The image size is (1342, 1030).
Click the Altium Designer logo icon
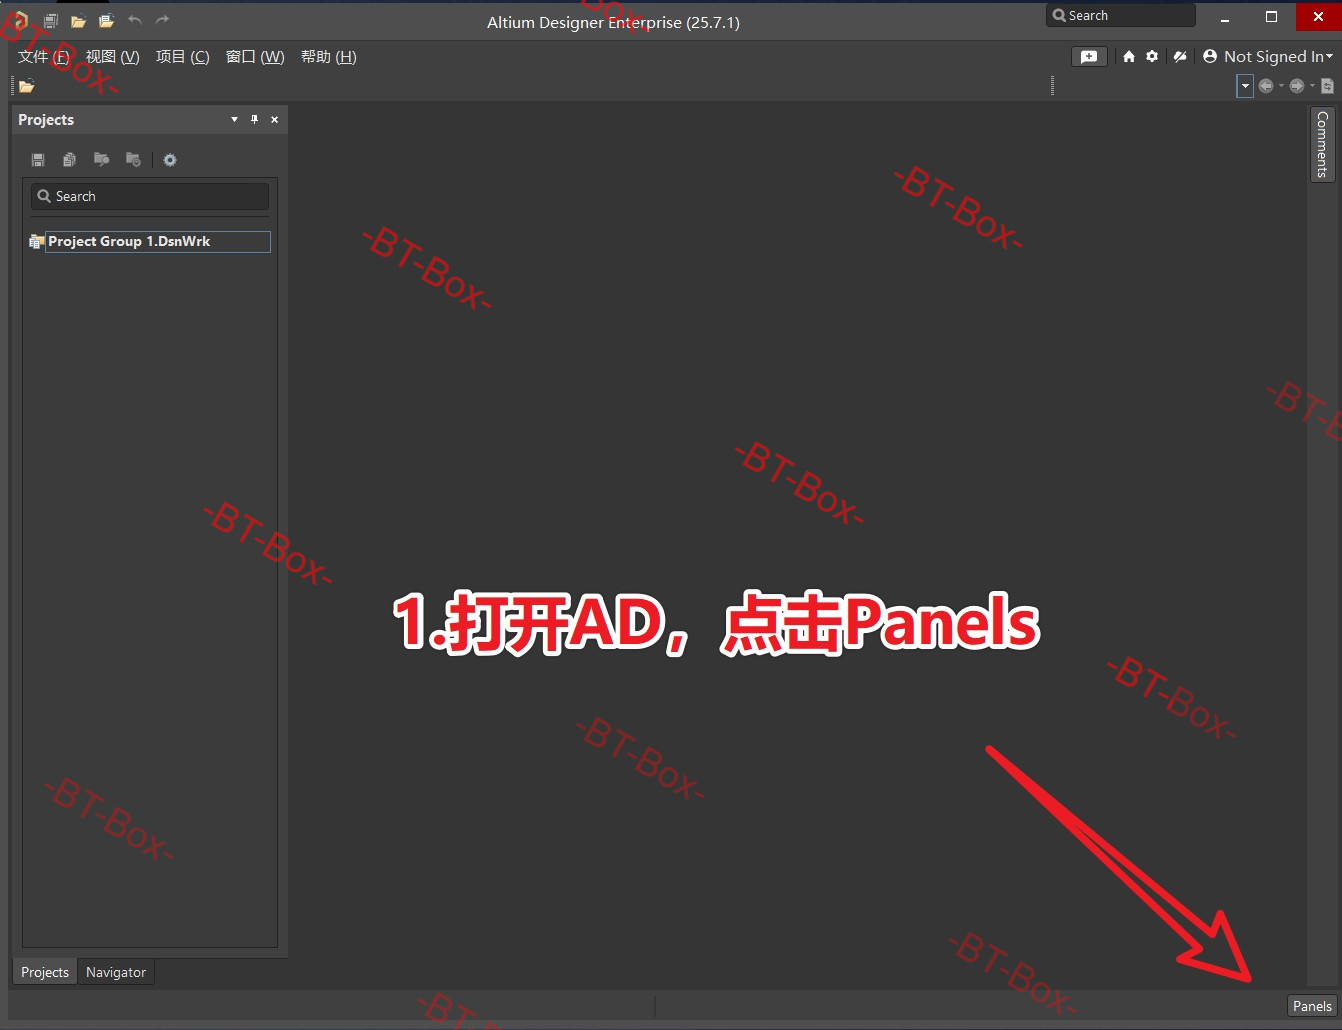coord(19,20)
